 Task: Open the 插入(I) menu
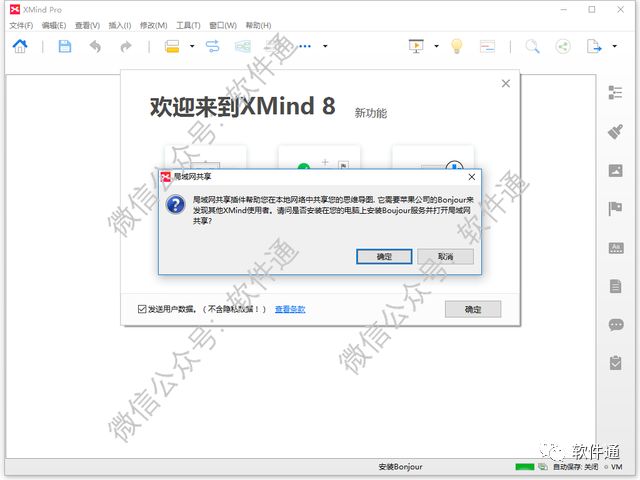pos(120,25)
